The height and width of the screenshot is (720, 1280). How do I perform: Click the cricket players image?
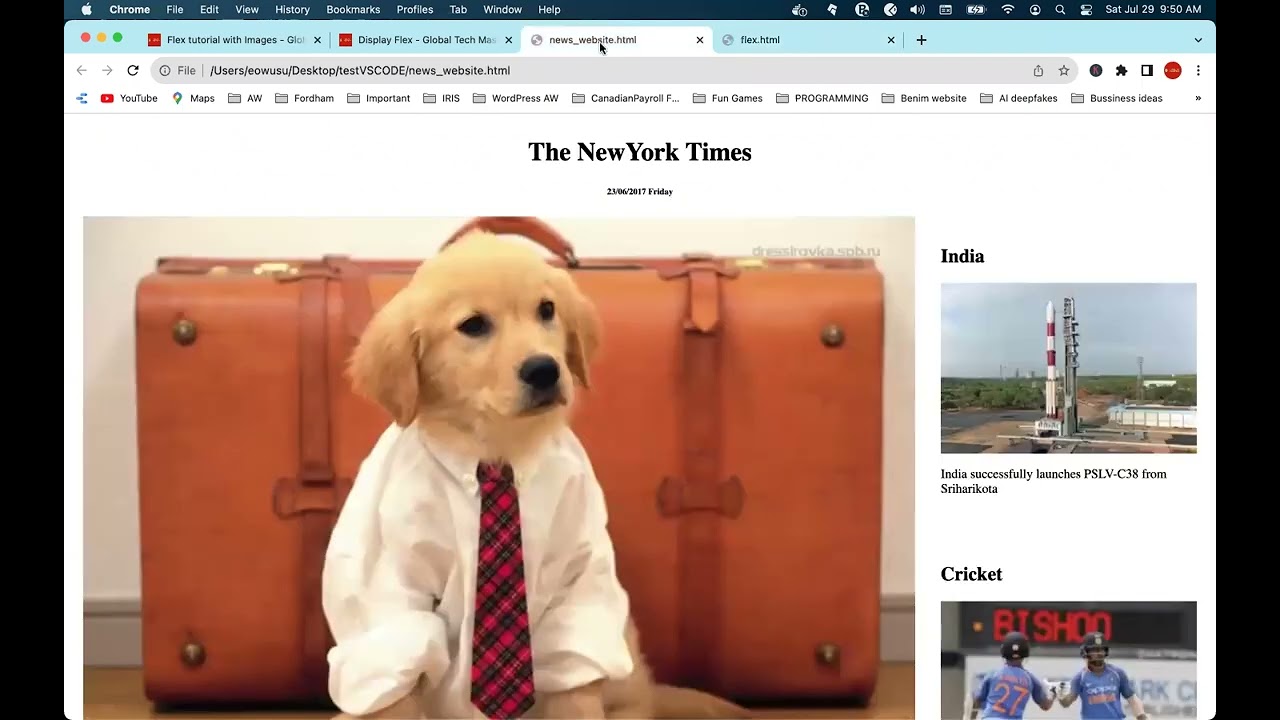point(1068,660)
